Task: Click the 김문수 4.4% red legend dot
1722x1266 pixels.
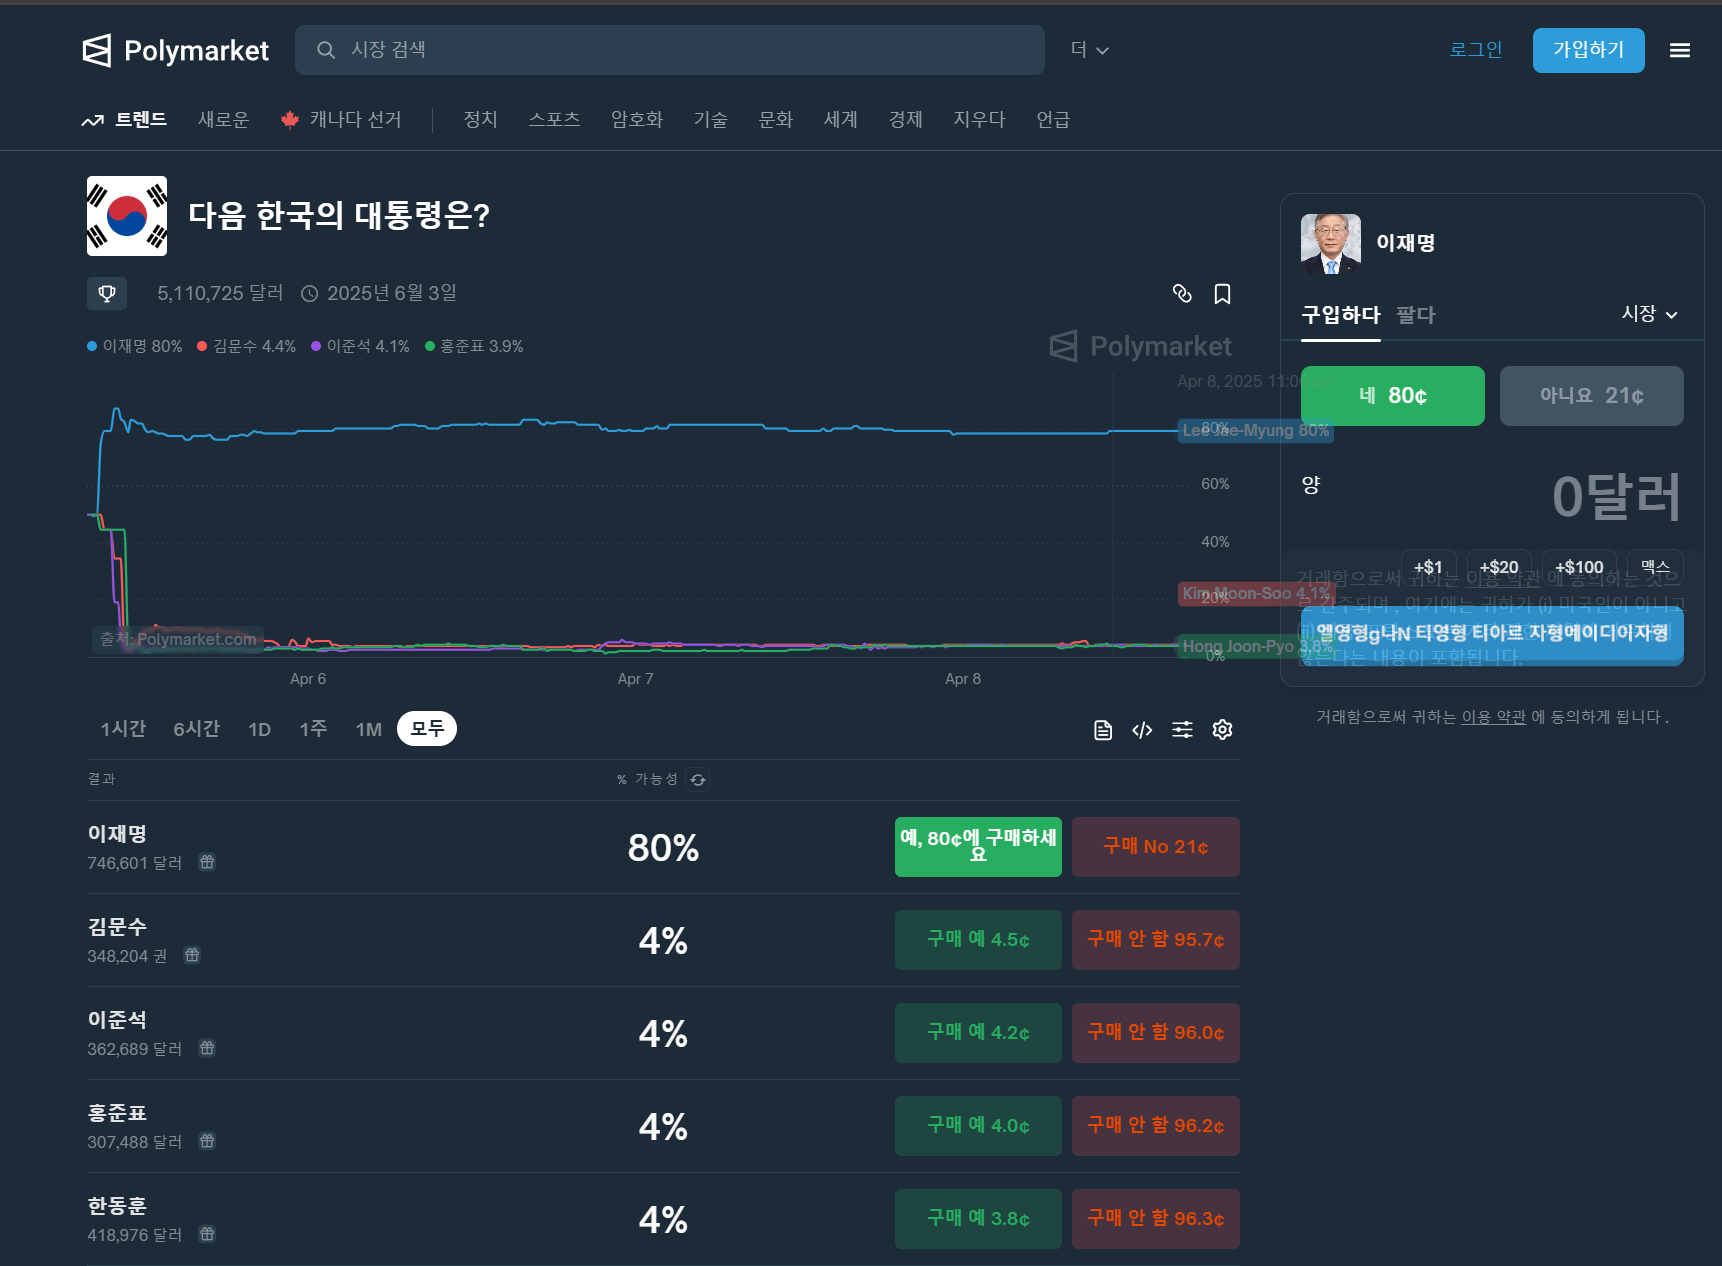Action: click(x=202, y=346)
